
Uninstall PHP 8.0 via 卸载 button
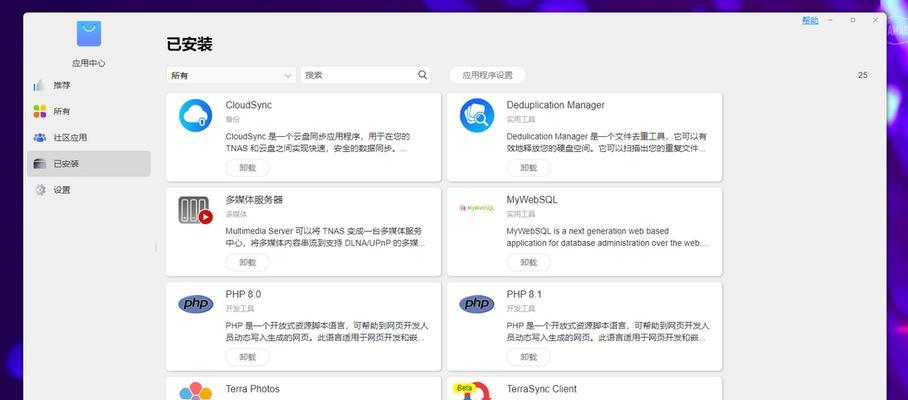pyautogui.click(x=247, y=357)
